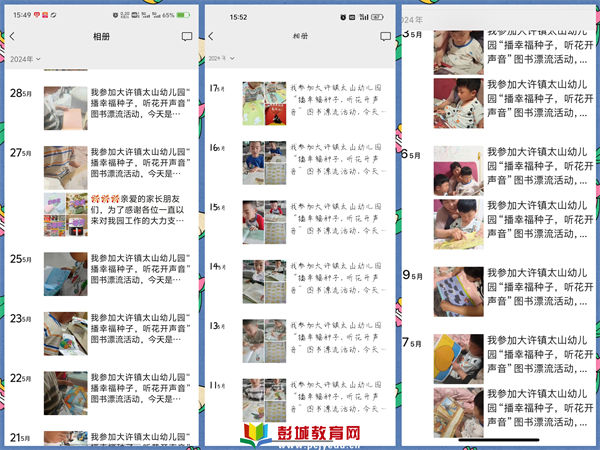Image resolution: width=600 pixels, height=450 pixels.
Task: Select the 6 5月 date label in the right phone
Action: (411, 154)
